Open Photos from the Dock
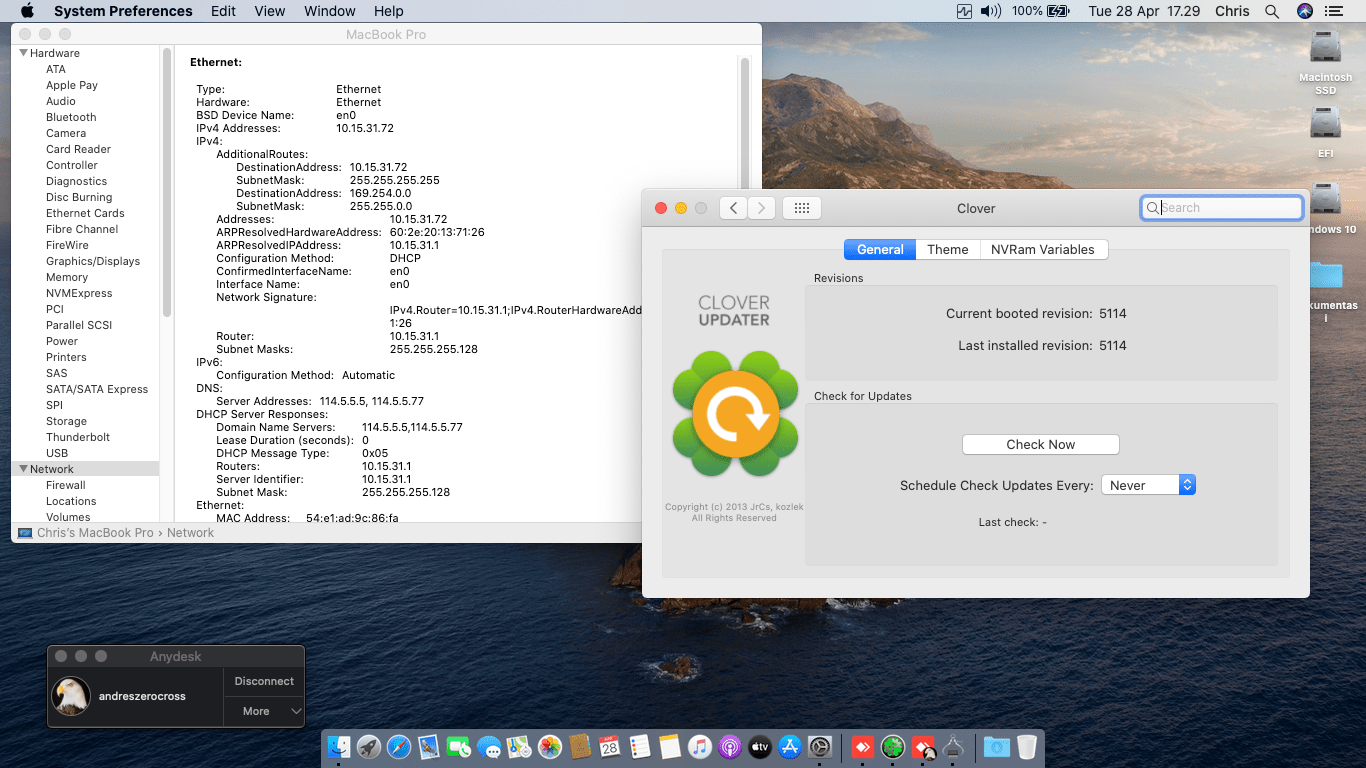 (x=550, y=746)
